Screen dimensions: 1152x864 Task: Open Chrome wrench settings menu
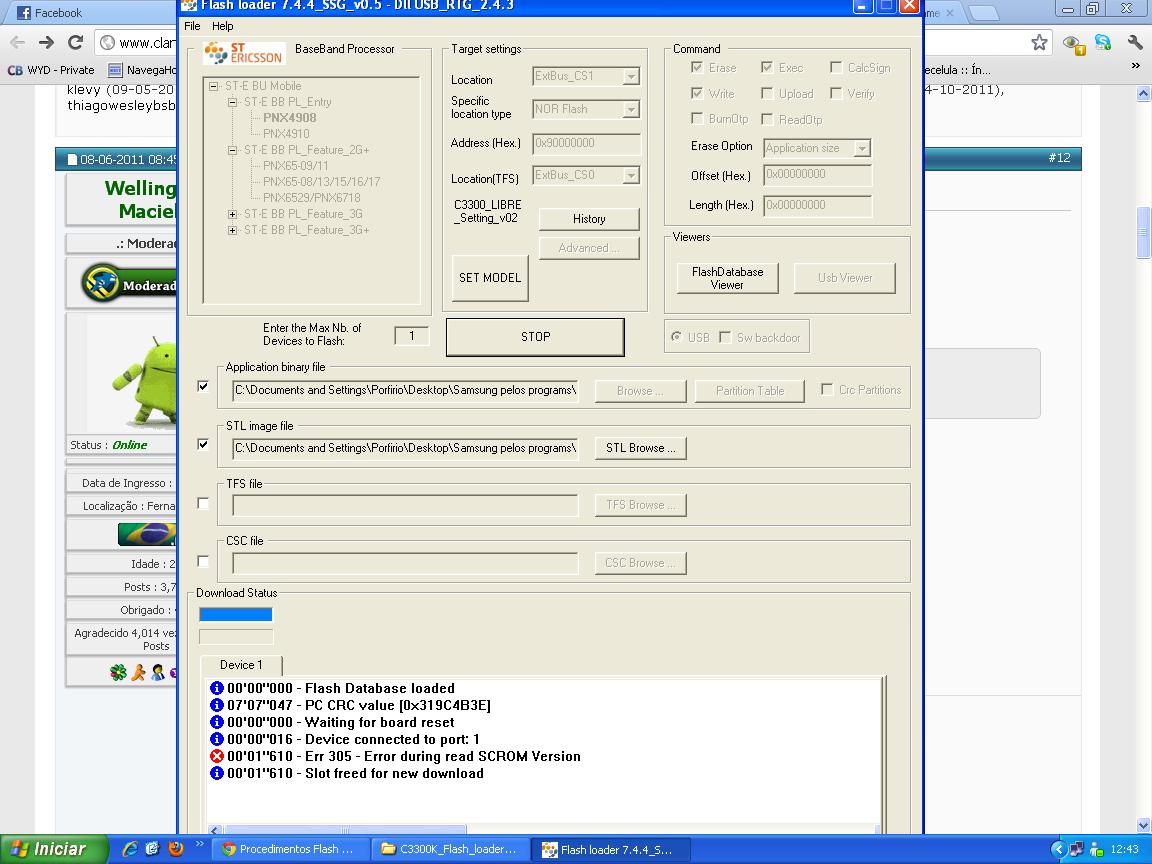[1134, 43]
